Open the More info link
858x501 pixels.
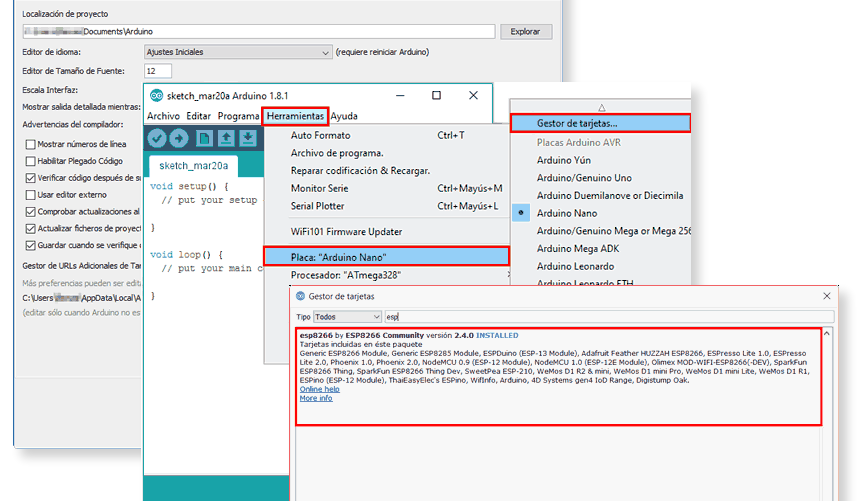click(x=316, y=398)
